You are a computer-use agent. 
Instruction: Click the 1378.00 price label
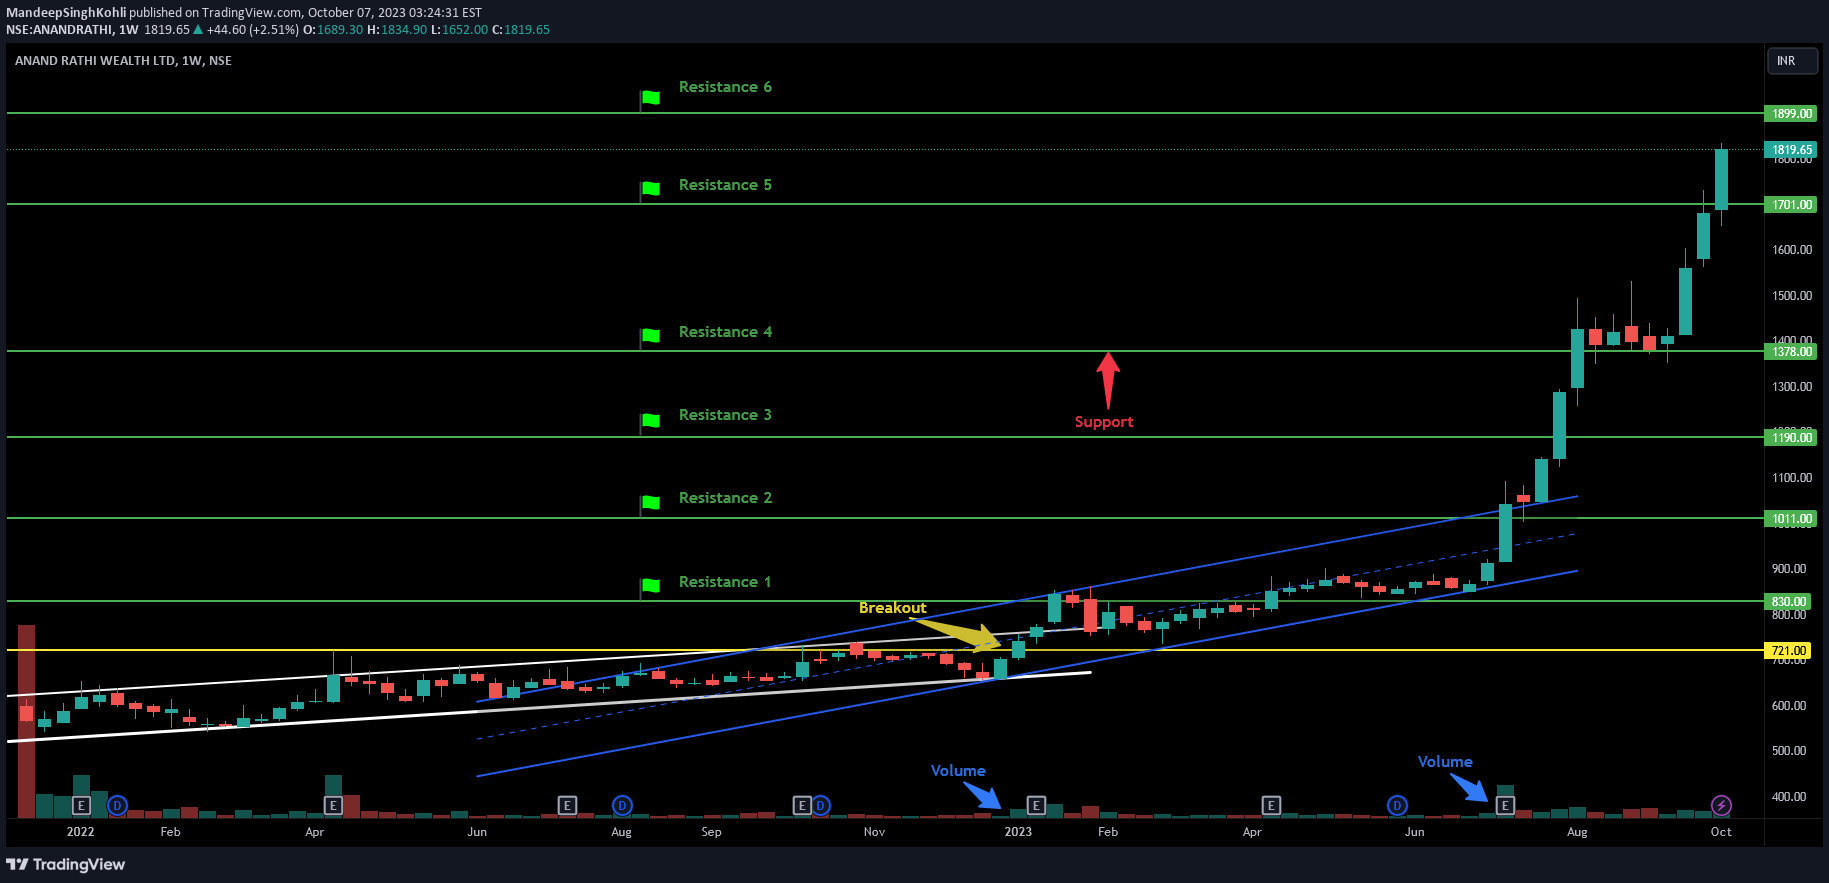coord(1791,352)
